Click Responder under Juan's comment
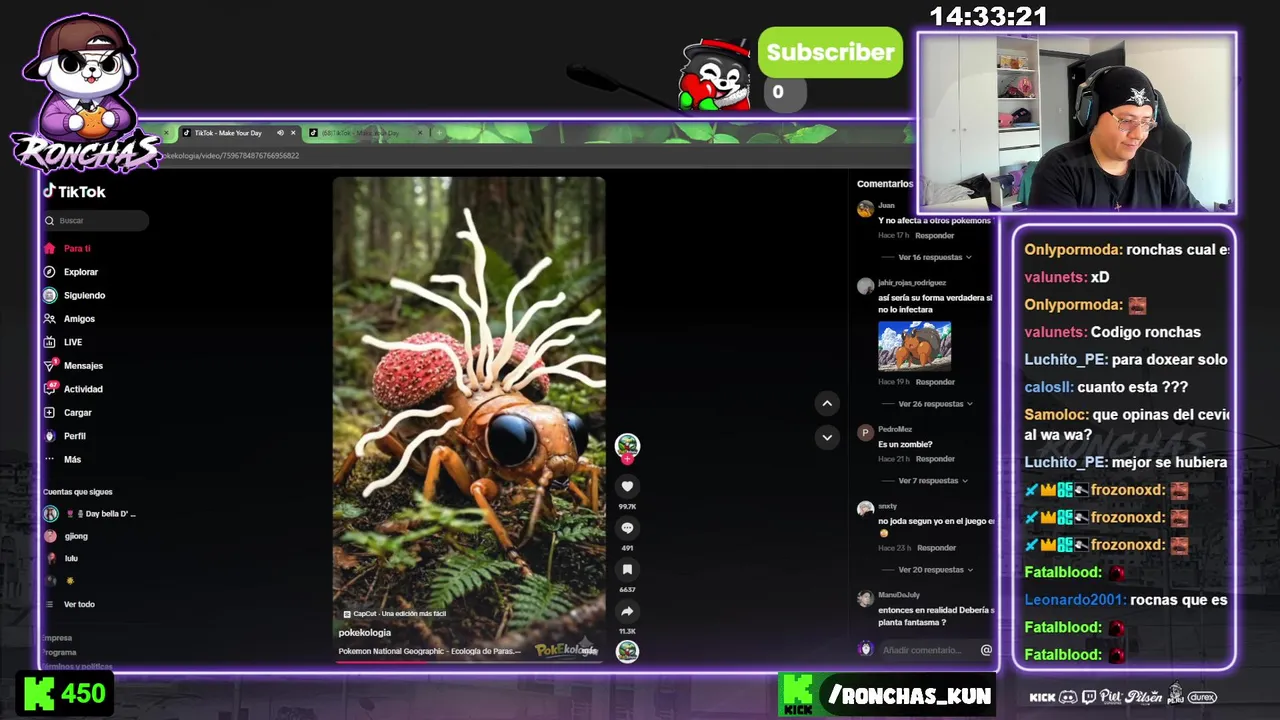 pyautogui.click(x=935, y=236)
